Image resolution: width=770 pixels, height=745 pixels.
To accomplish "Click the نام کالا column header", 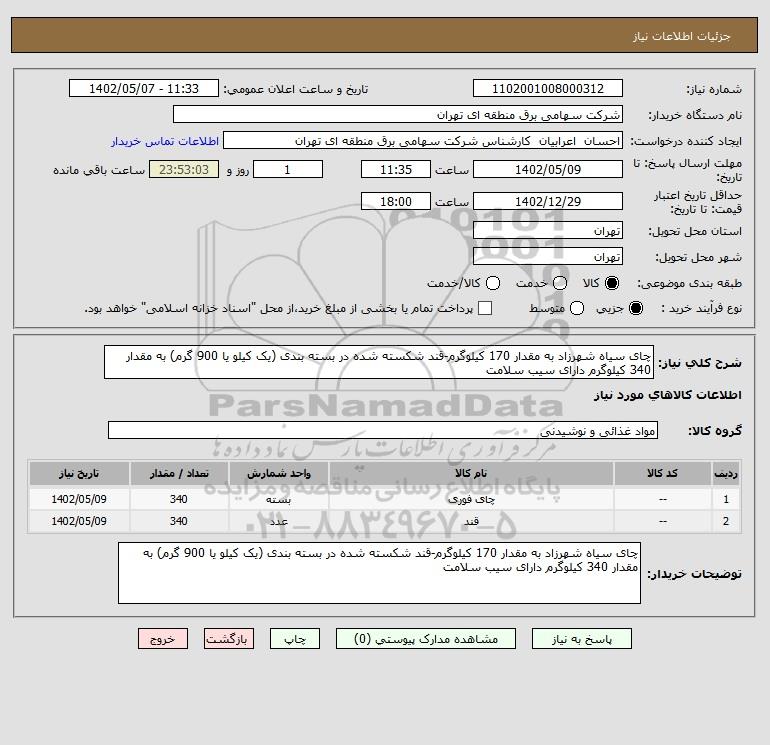I will click(471, 473).
